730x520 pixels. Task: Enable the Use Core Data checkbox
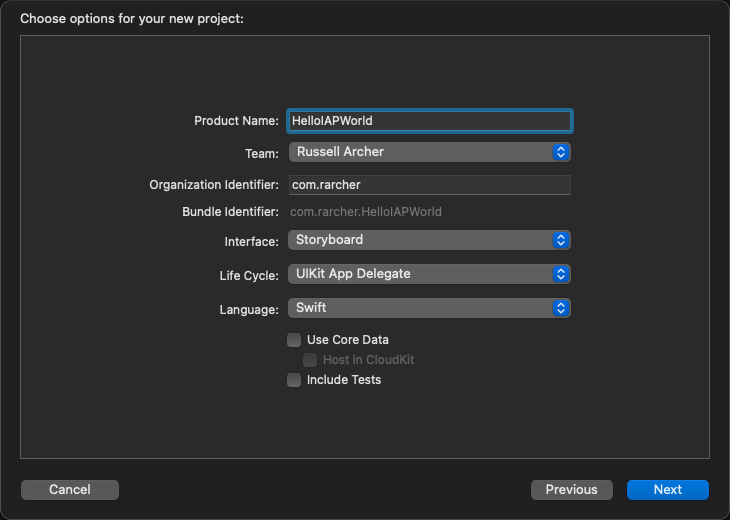pyautogui.click(x=294, y=340)
